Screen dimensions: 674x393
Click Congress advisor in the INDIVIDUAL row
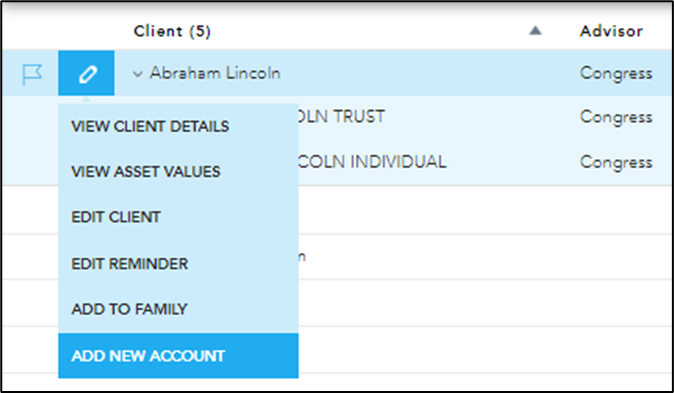[616, 163]
